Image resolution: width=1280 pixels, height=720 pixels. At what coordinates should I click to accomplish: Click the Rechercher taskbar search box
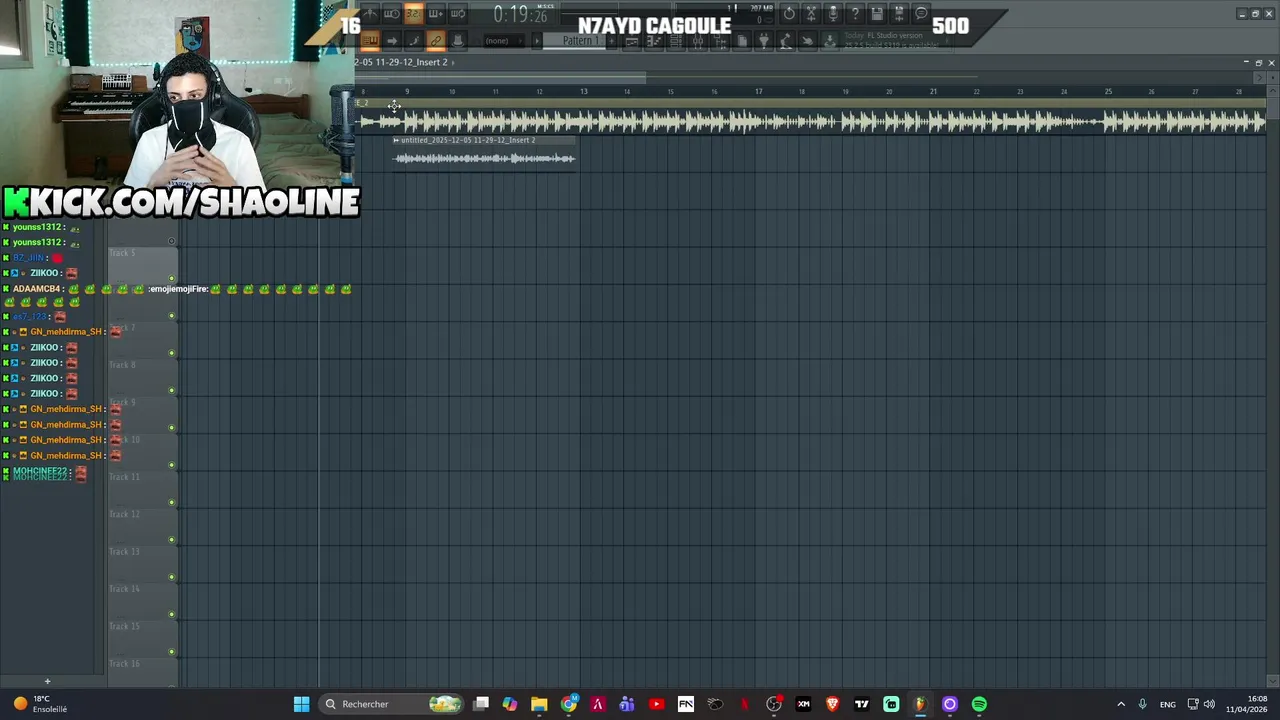tap(393, 704)
